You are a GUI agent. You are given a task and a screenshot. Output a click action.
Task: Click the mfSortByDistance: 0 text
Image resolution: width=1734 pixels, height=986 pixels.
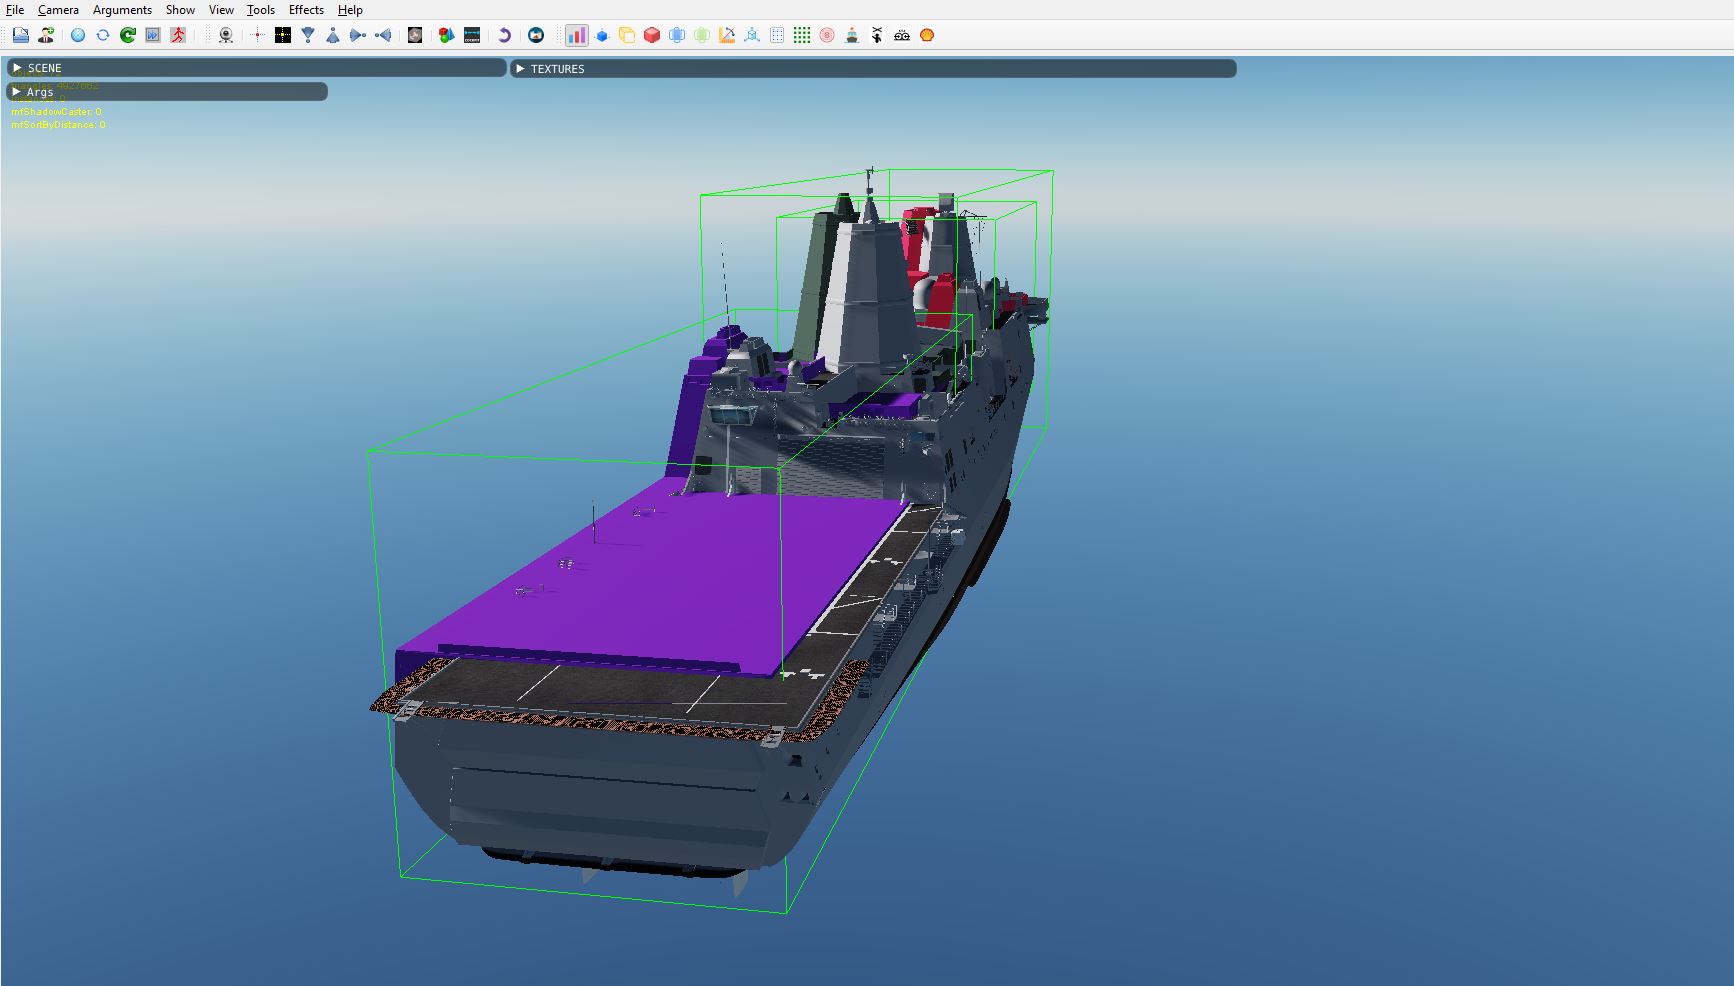[x=58, y=125]
